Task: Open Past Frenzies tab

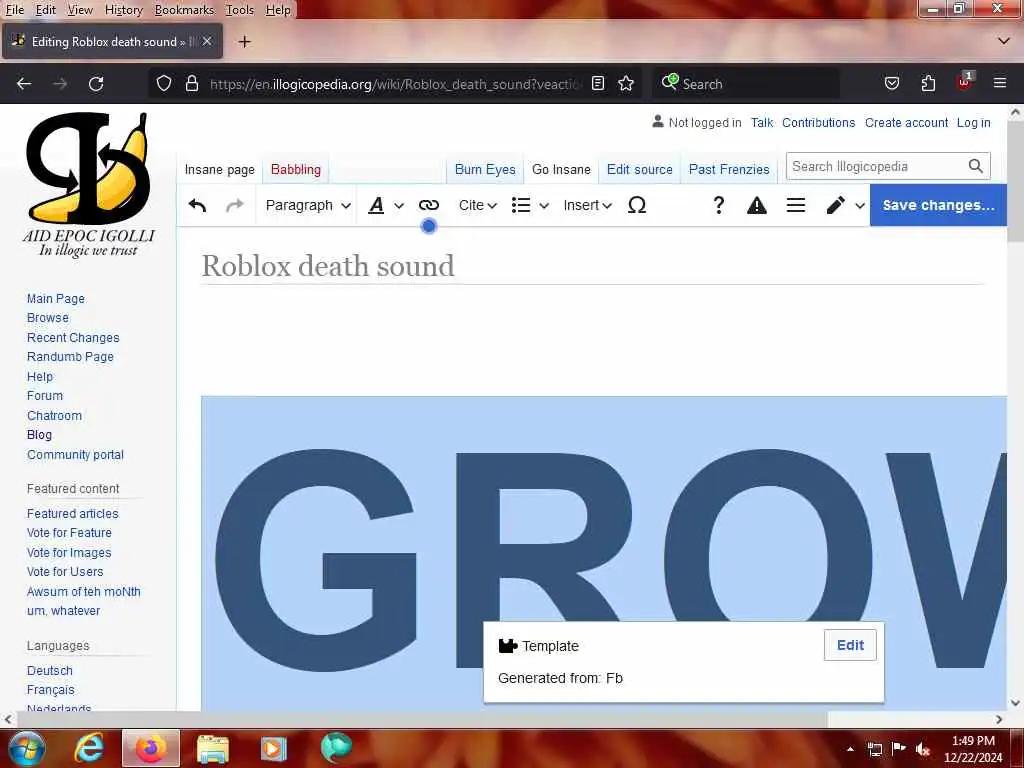Action: click(729, 170)
